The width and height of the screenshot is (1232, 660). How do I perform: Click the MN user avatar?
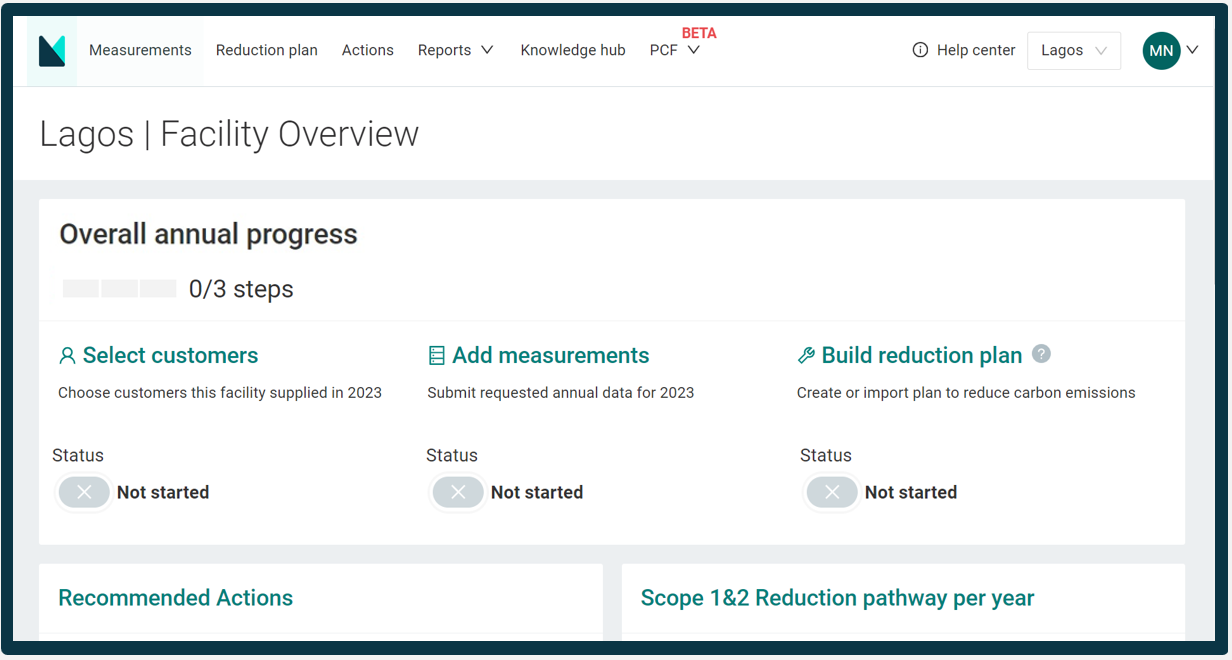tap(1161, 51)
